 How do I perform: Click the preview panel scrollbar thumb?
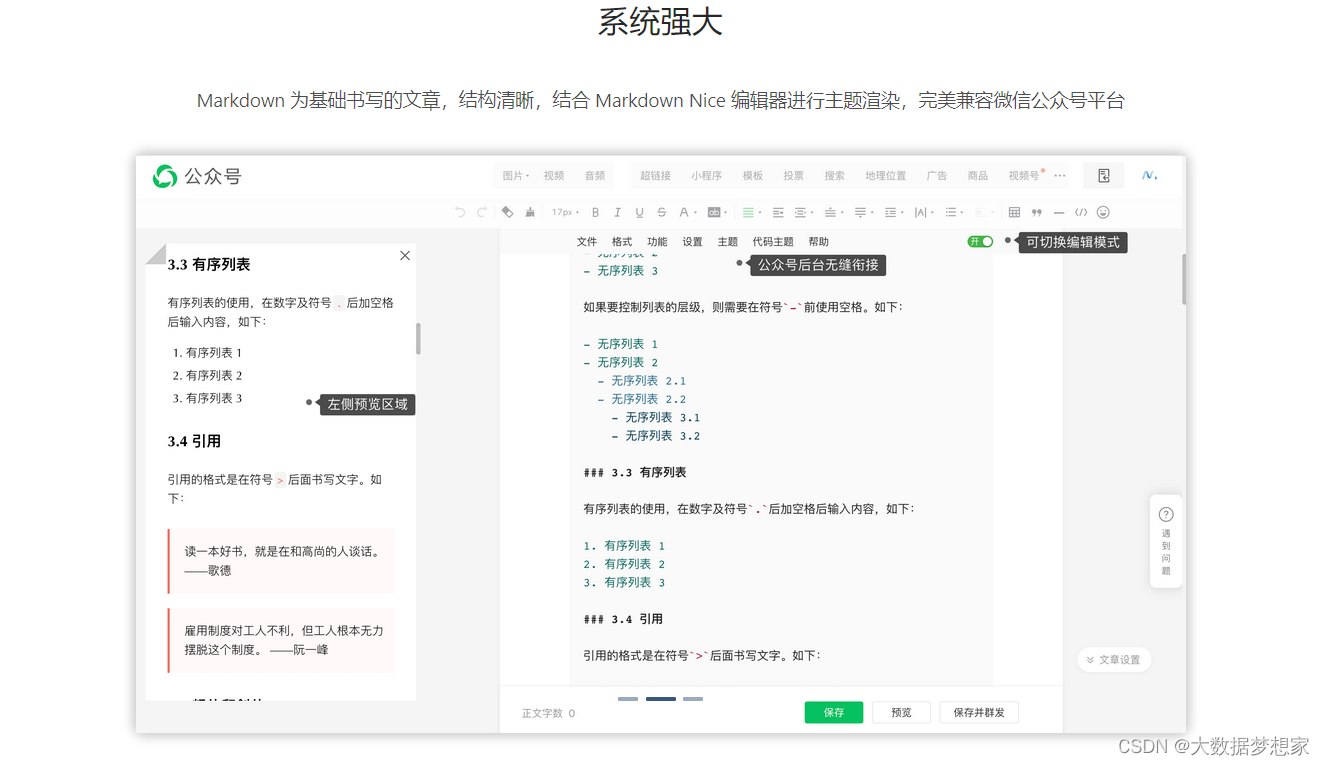pyautogui.click(x=418, y=338)
